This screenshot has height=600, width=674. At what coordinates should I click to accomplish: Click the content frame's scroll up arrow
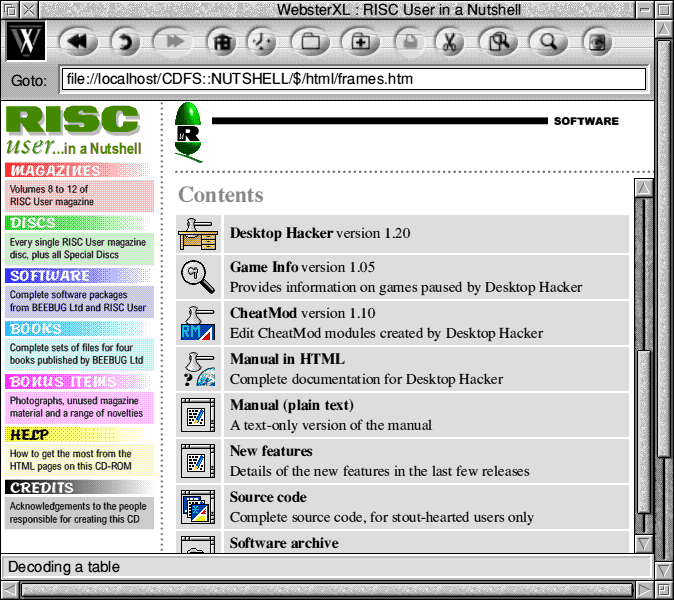point(643,188)
